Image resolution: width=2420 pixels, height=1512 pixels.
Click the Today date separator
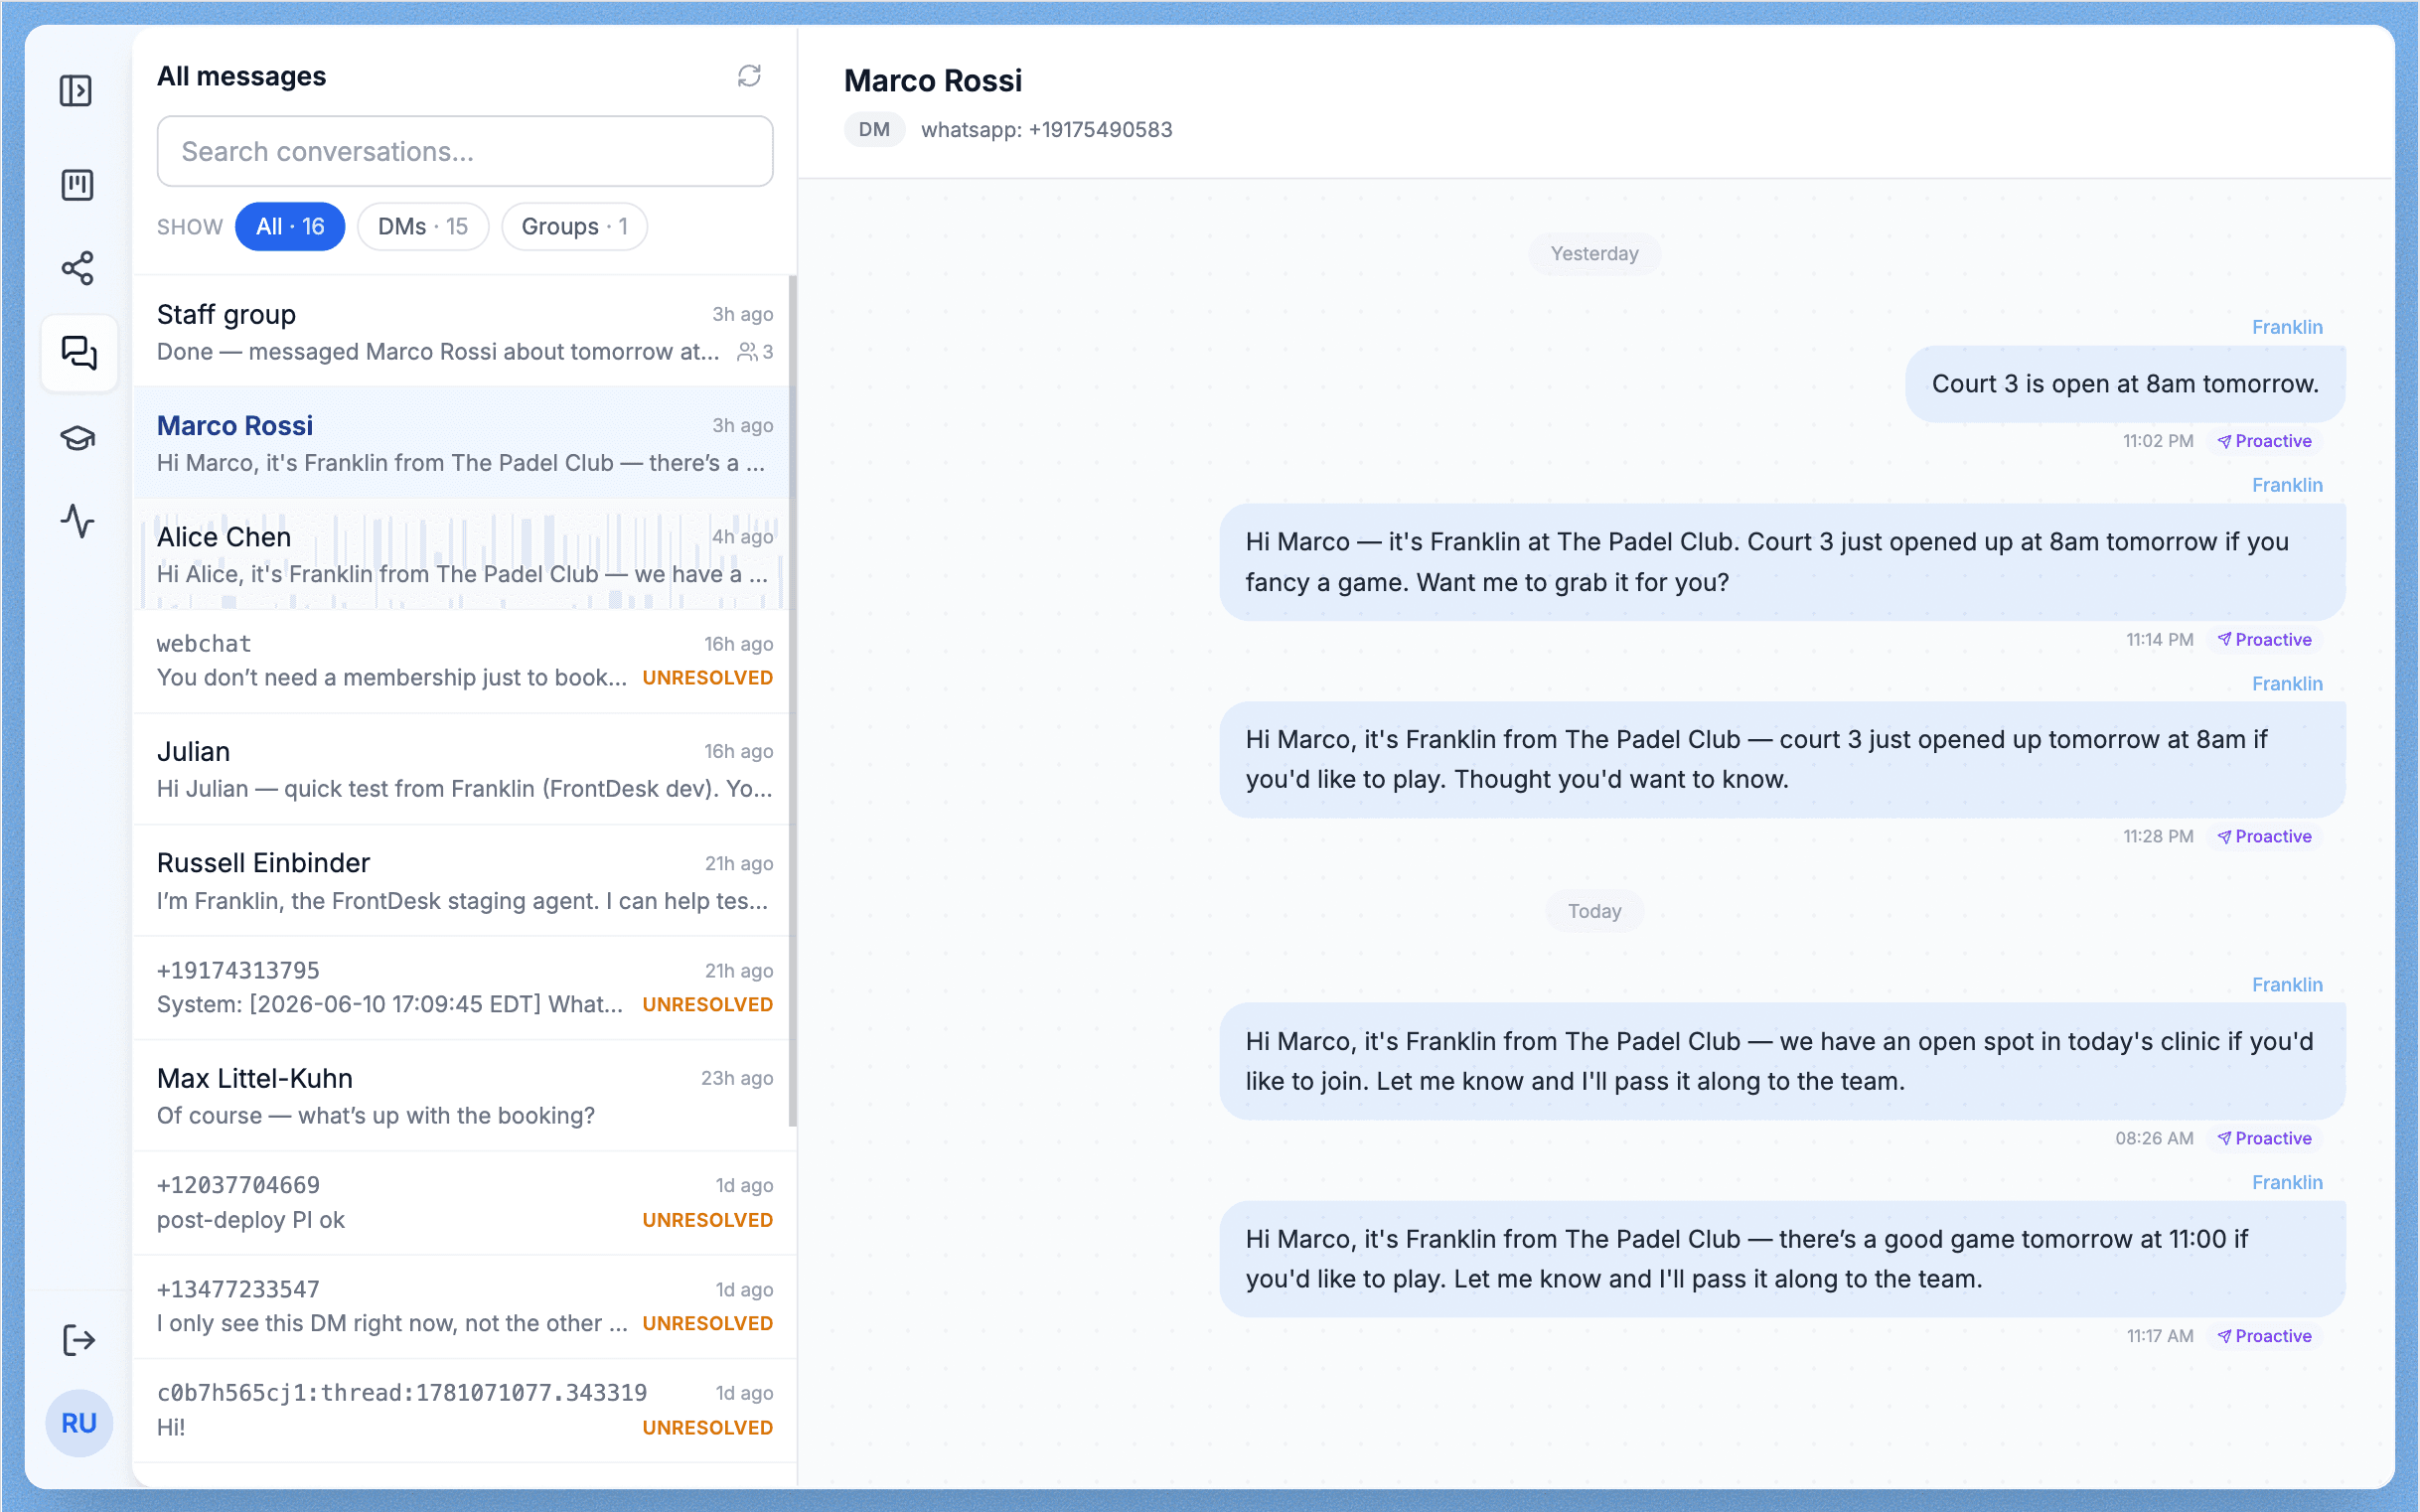(1594, 911)
